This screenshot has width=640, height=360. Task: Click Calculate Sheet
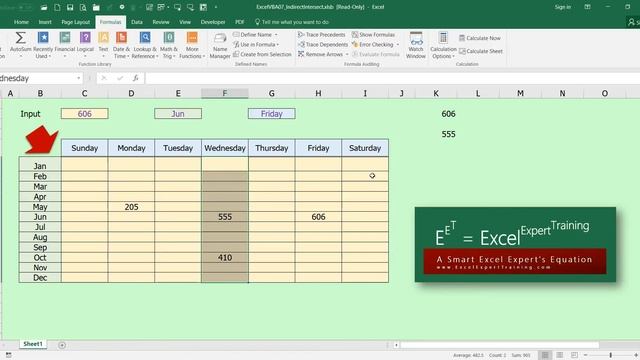point(481,51)
